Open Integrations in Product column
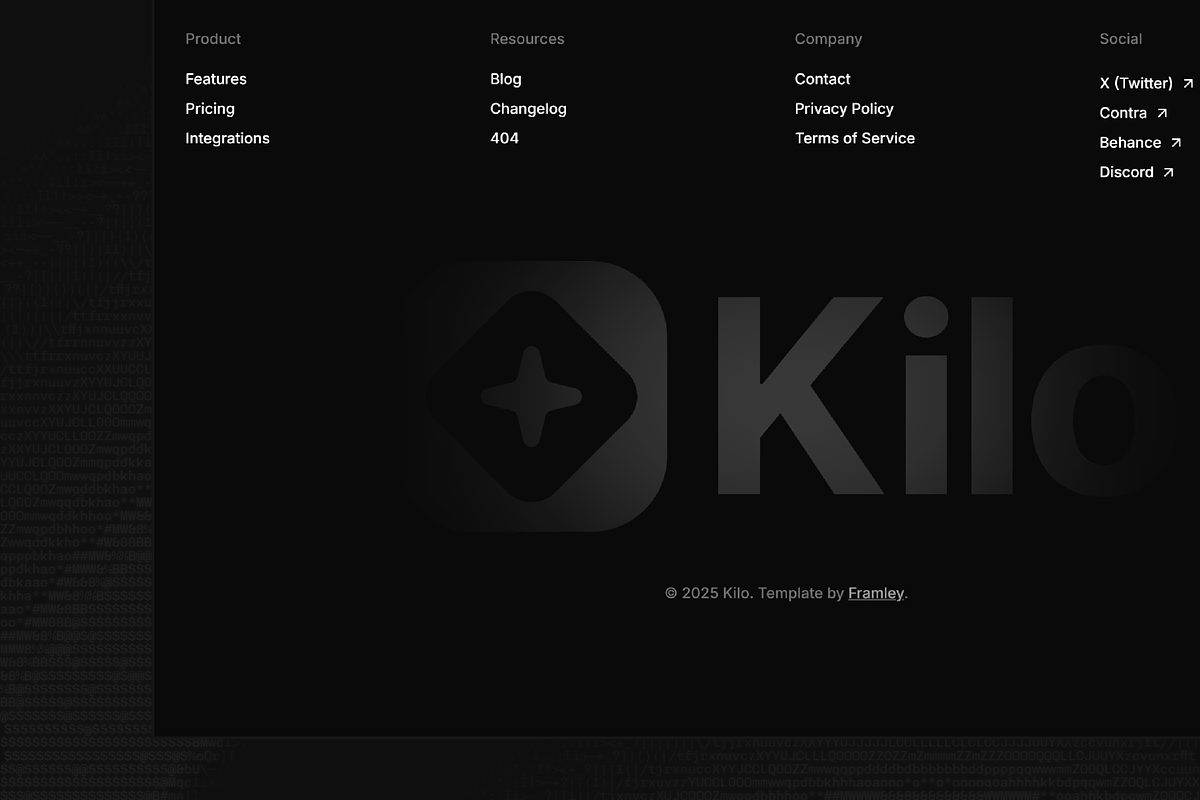Image resolution: width=1200 pixels, height=800 pixels. pos(227,138)
